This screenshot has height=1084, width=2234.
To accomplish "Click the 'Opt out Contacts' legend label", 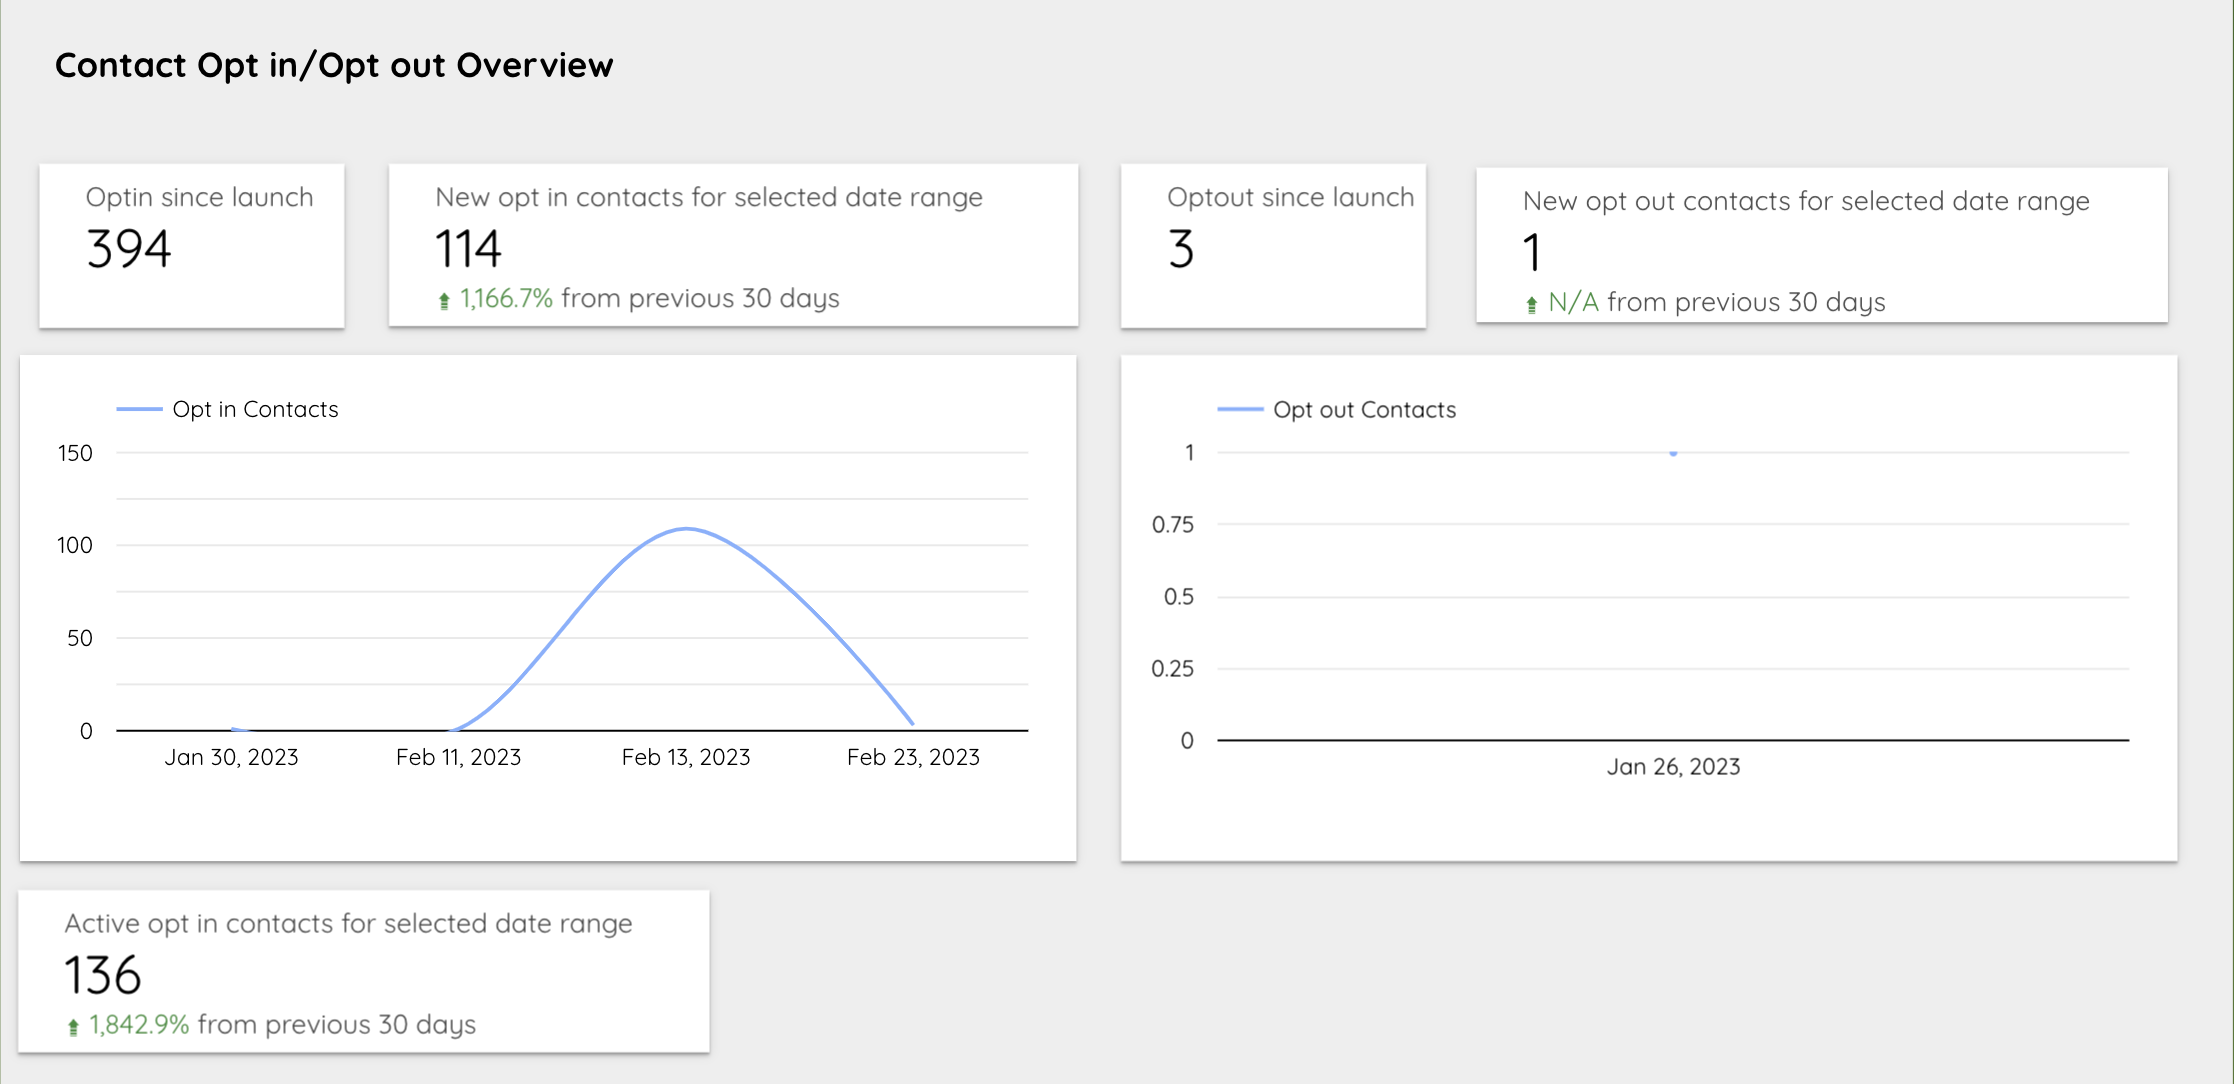I will [1364, 410].
